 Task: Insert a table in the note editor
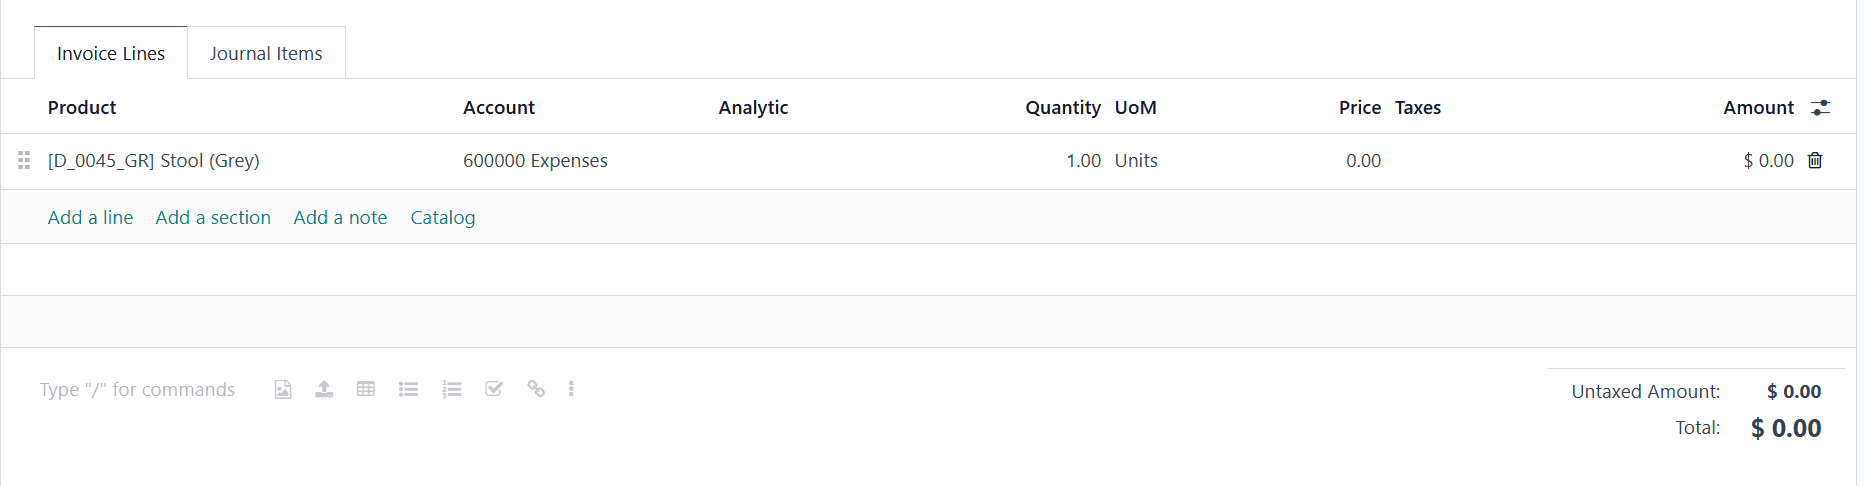[x=366, y=389]
